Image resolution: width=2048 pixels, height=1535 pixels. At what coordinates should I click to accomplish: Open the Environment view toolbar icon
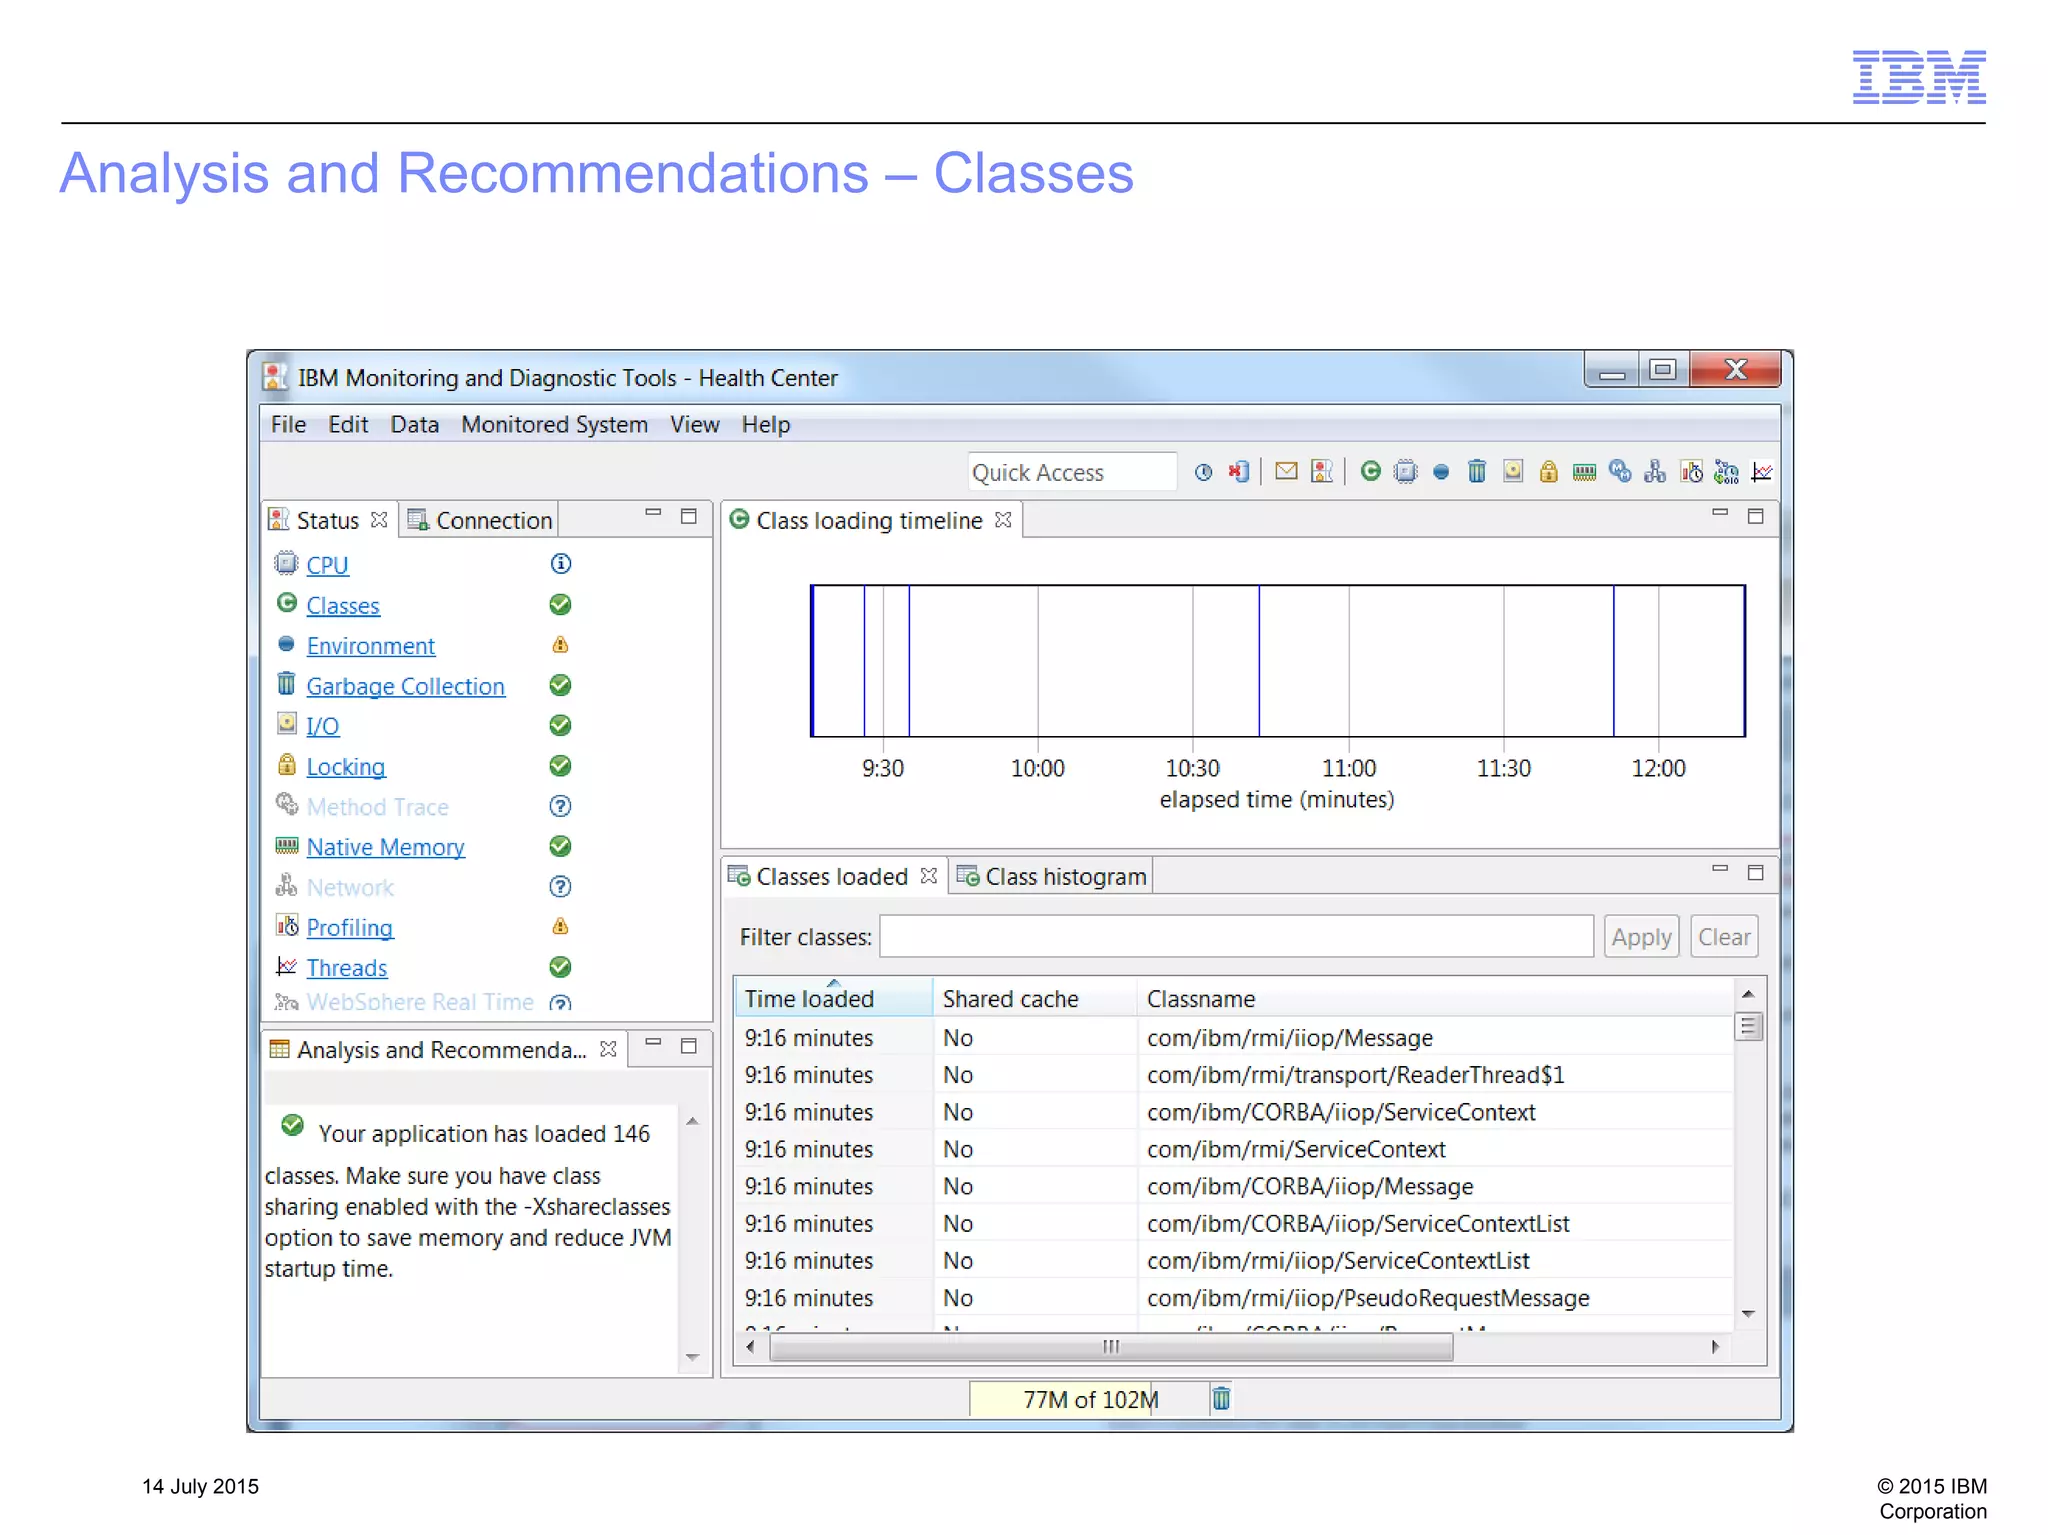tap(1441, 472)
